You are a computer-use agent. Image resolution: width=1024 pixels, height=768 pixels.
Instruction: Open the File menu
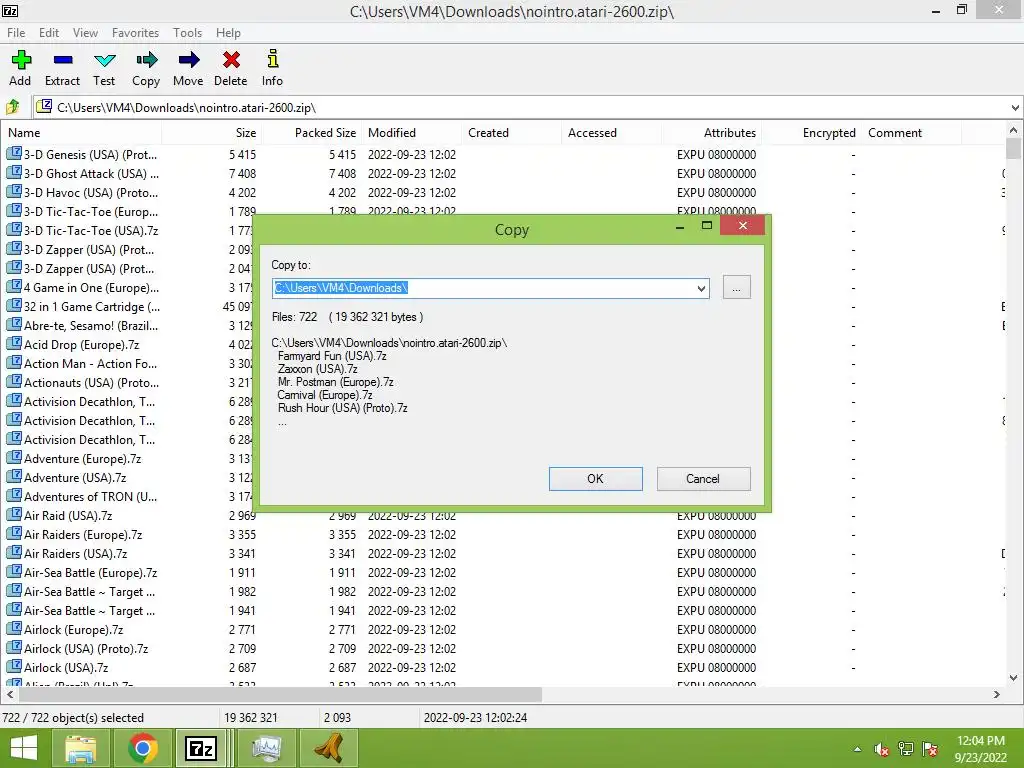click(16, 33)
